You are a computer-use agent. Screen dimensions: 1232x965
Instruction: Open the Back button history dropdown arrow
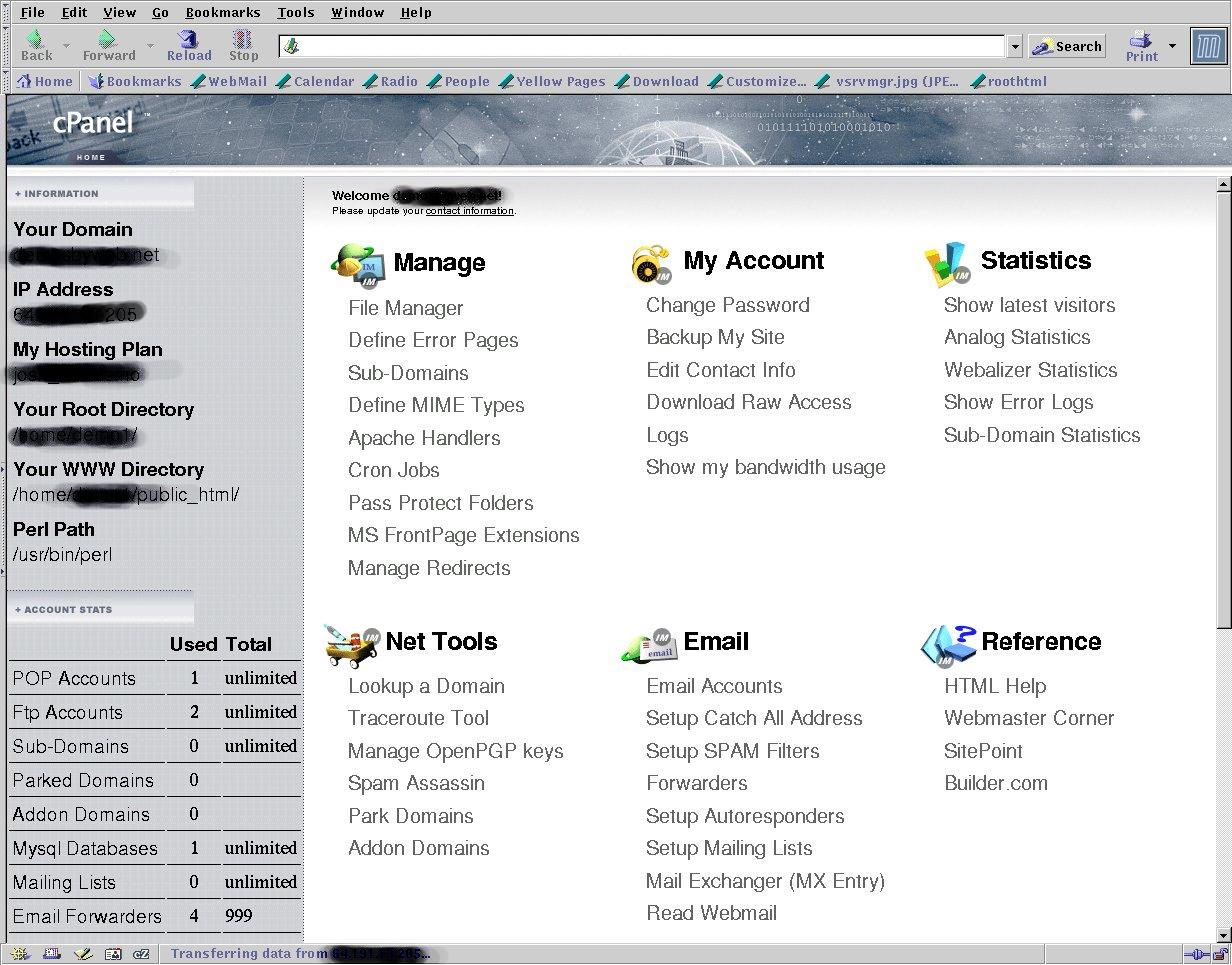point(67,45)
